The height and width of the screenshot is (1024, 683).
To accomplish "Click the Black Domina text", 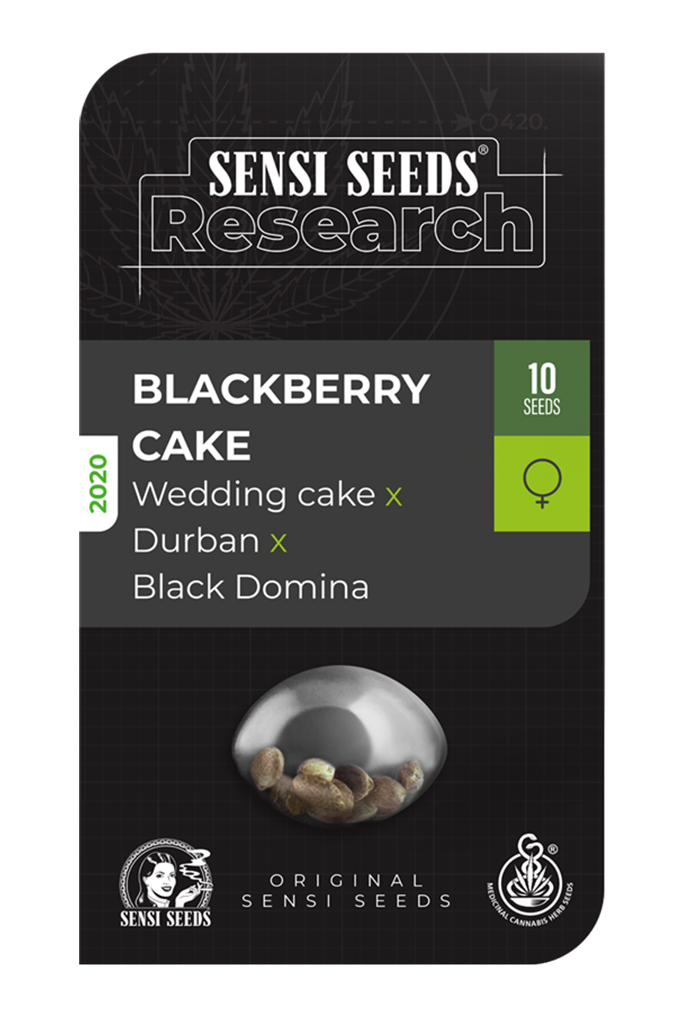I will (251, 586).
